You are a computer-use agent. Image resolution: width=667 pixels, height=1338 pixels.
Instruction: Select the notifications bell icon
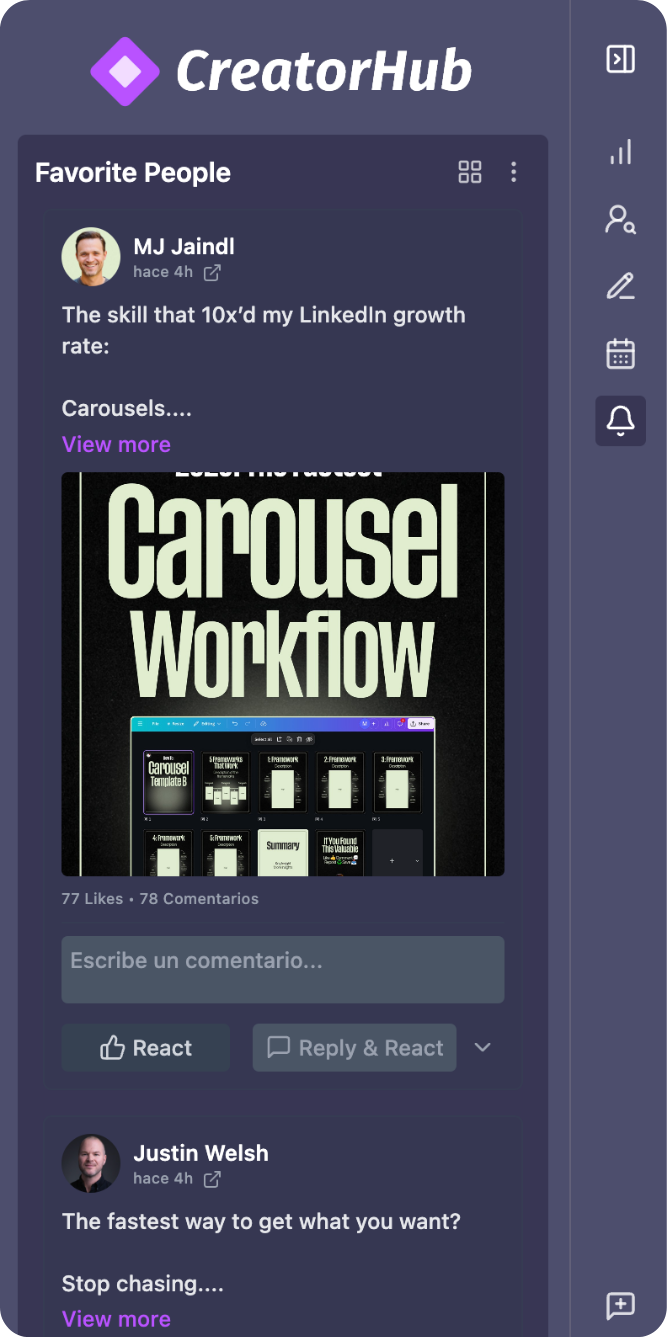[x=620, y=421]
